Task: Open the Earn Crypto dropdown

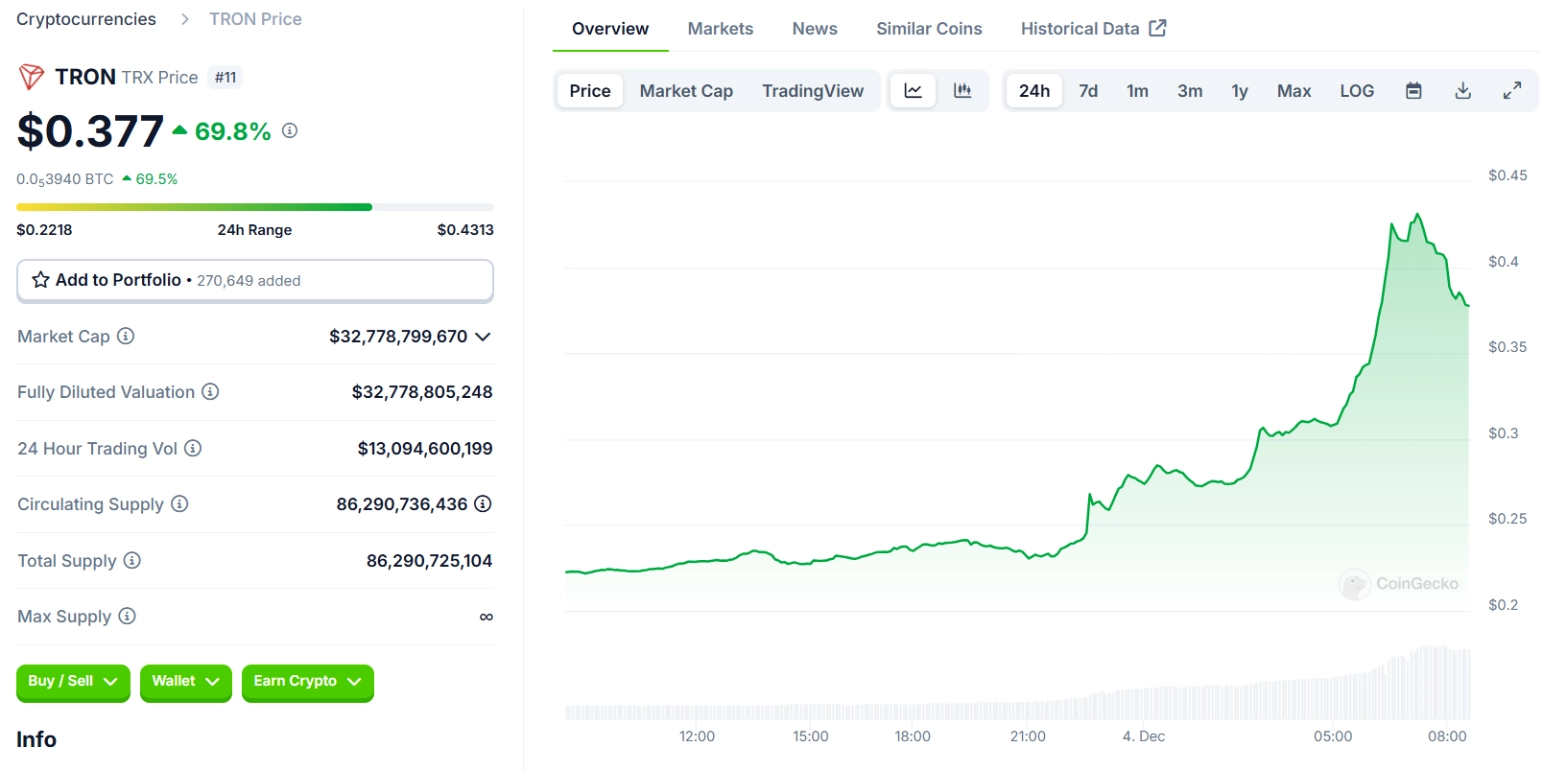Action: click(x=308, y=682)
